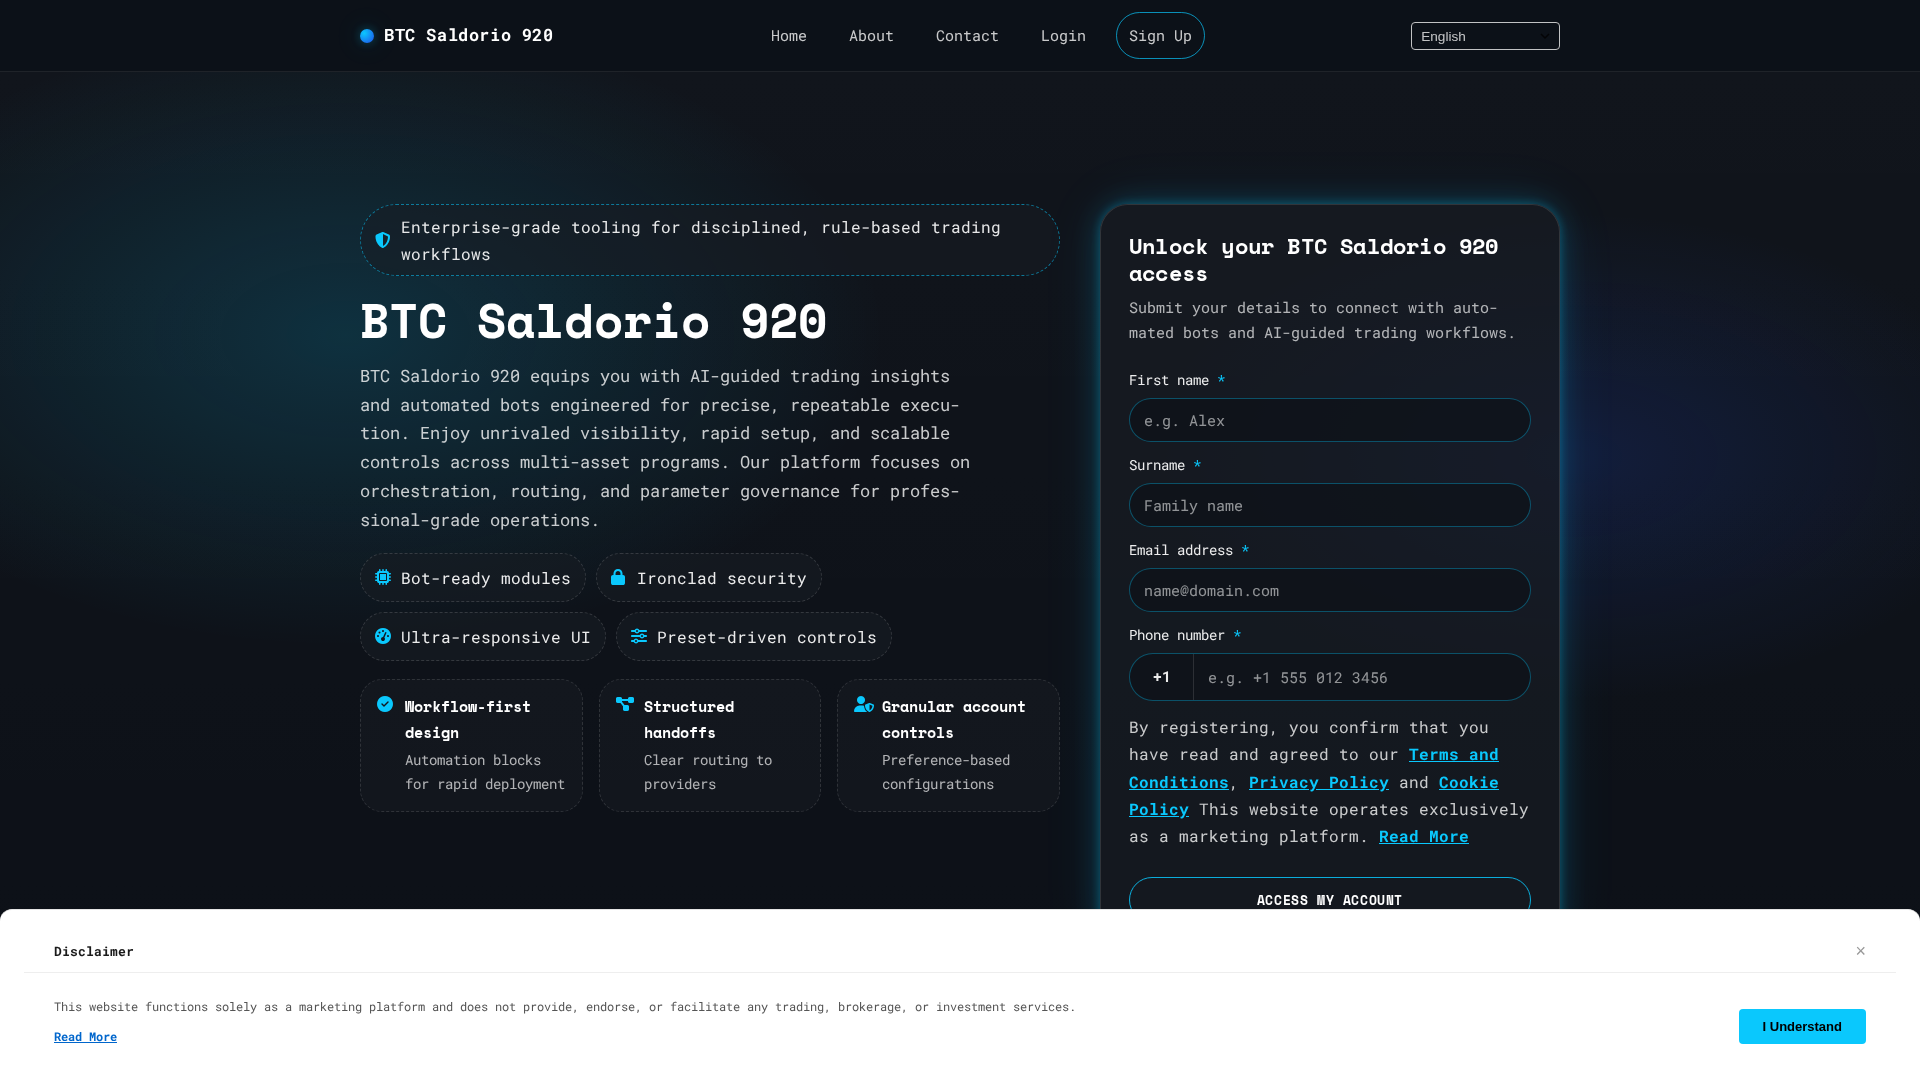
Task: Click the lock icon on Ironclad security
Action: coord(618,577)
